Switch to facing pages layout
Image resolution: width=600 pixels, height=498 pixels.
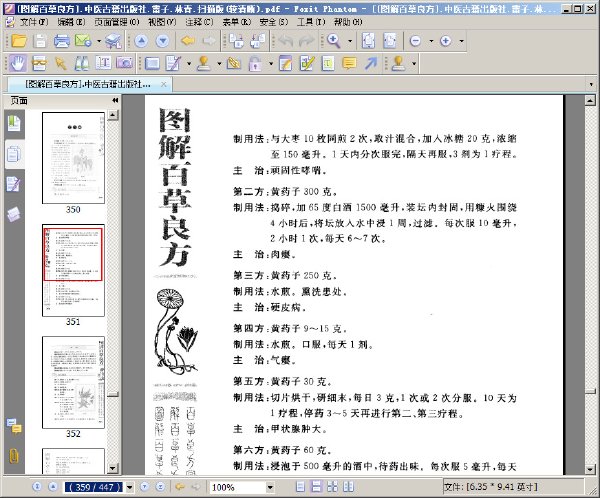332,487
